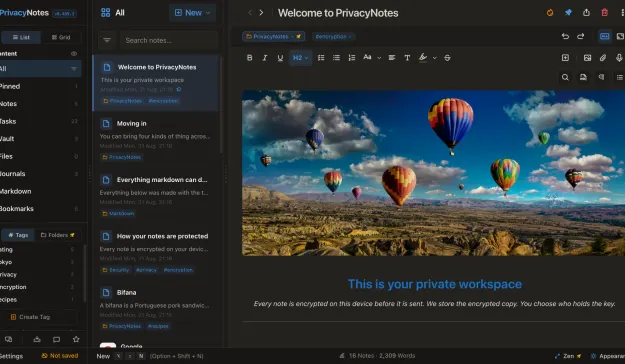Switch to Grid view
Screen dimensions: 625x364
(61, 37)
